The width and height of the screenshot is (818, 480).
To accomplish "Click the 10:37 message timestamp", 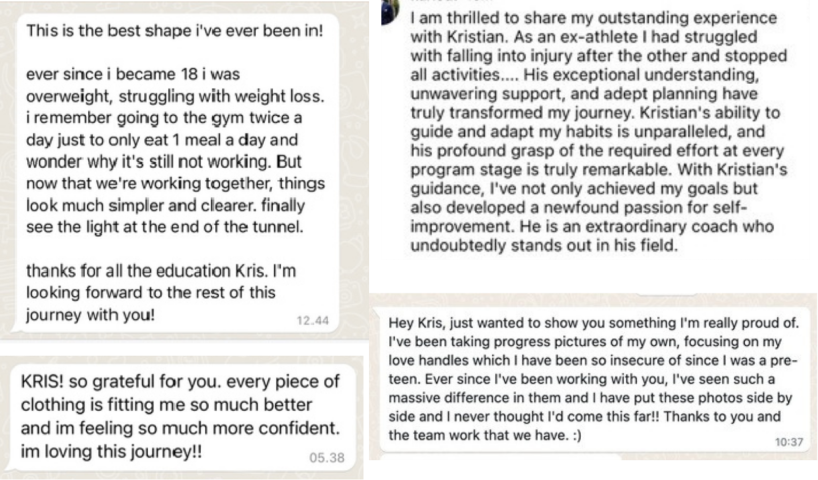I will tap(788, 442).
